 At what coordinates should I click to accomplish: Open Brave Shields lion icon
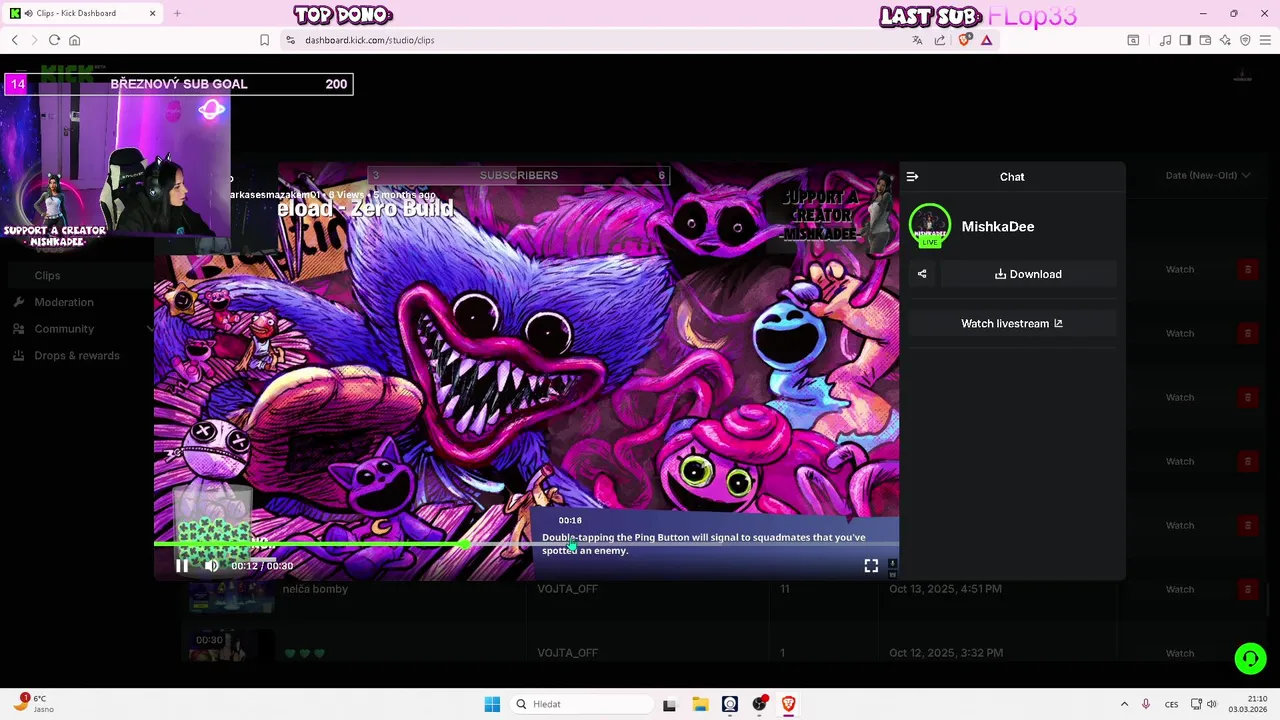click(x=964, y=40)
